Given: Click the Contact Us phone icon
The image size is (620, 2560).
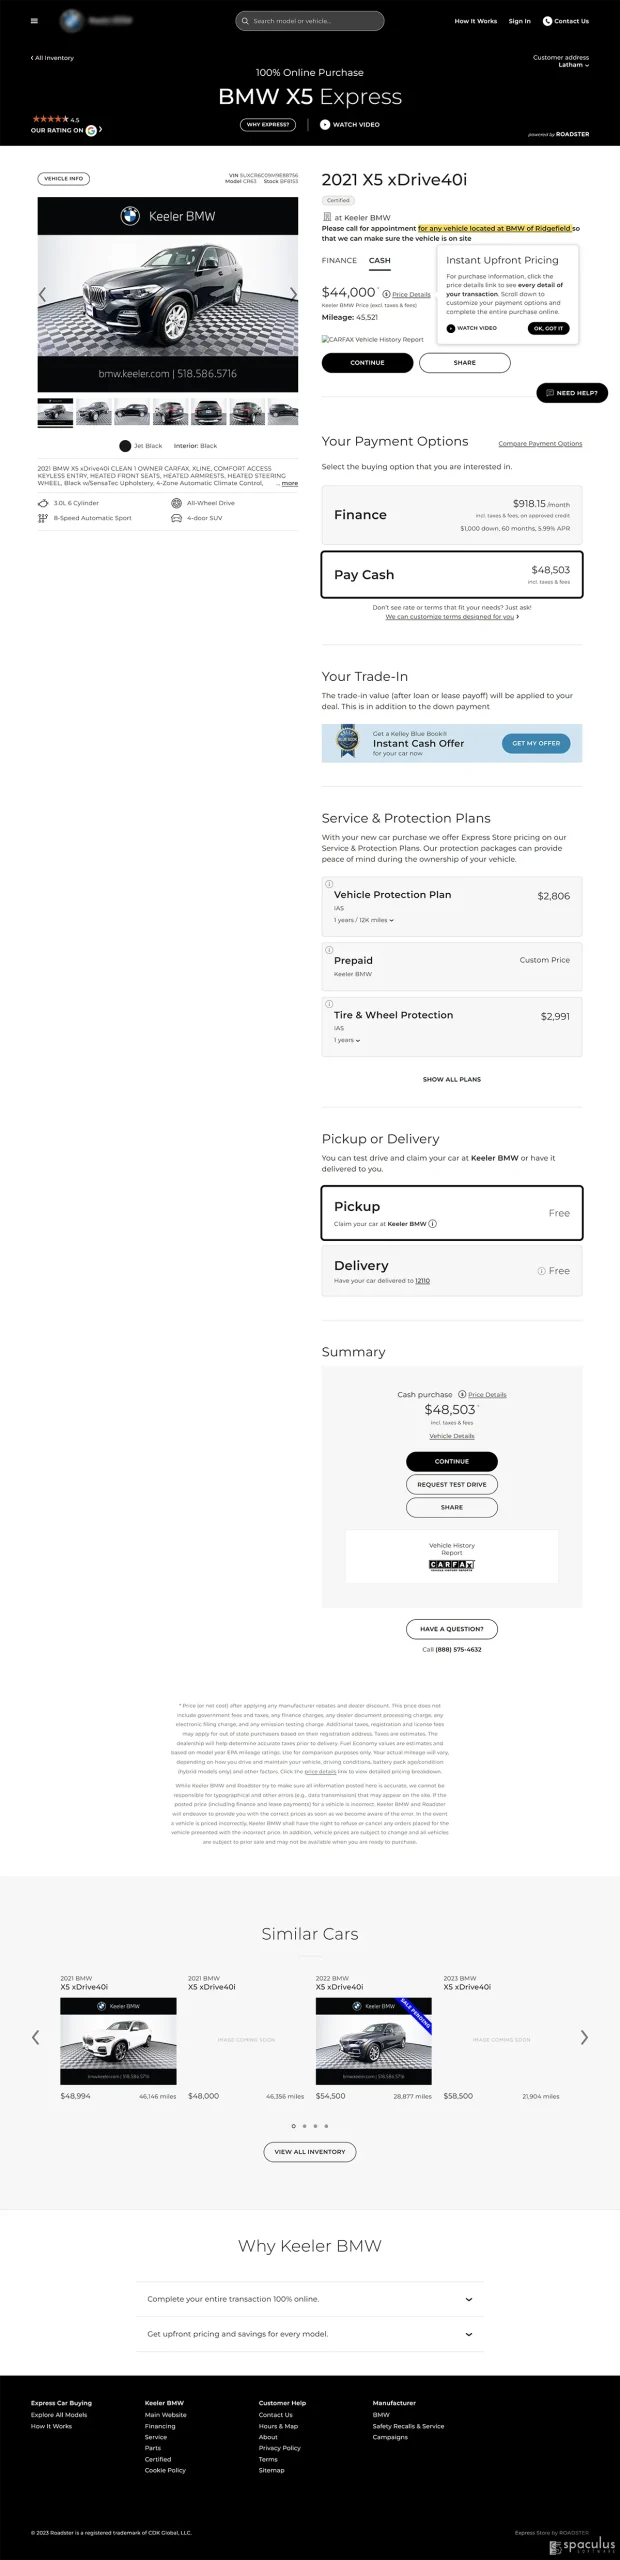Looking at the screenshot, I should (x=547, y=21).
